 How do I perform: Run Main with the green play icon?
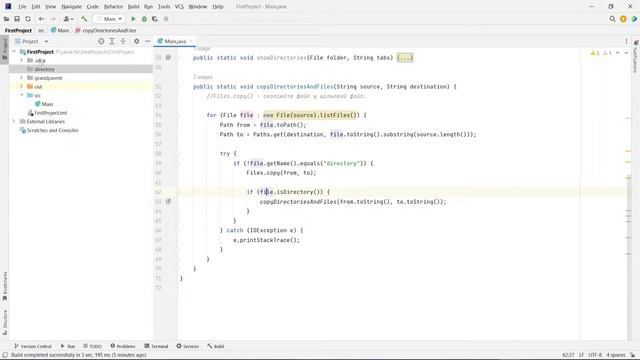click(133, 19)
